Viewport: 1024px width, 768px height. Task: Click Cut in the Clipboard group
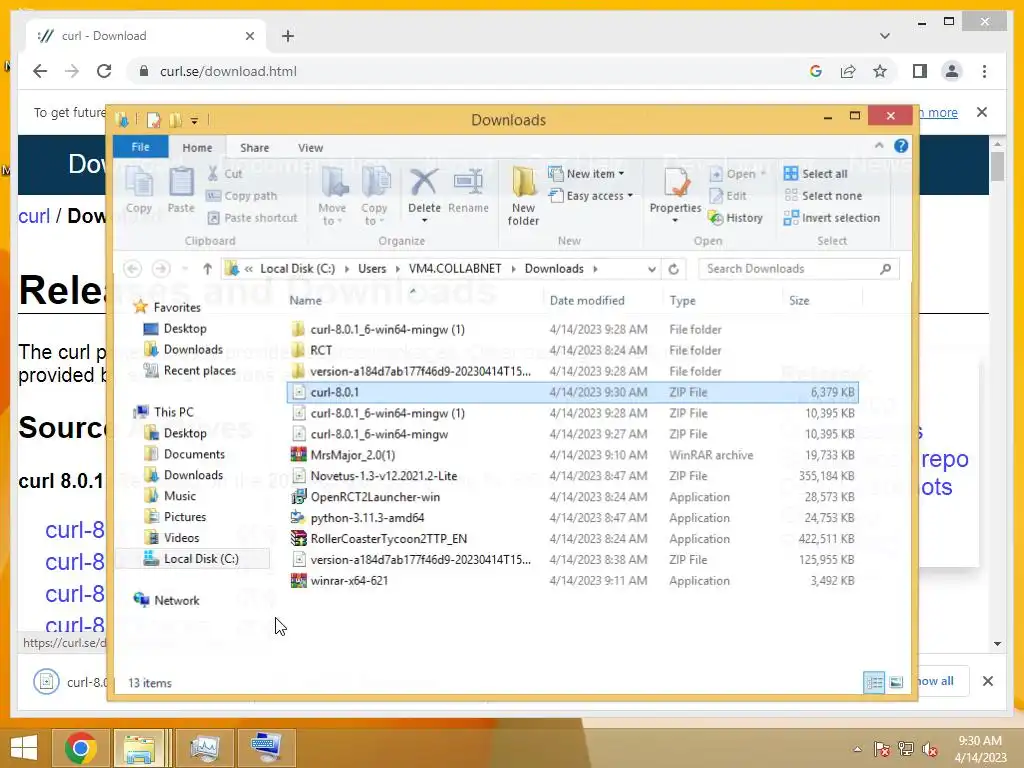point(225,174)
